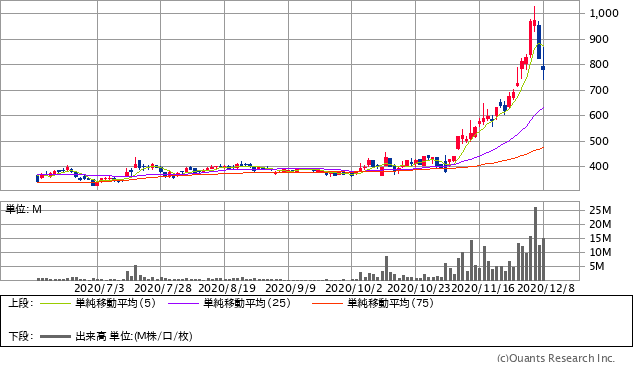The image size is (633, 374).
Task: Click the 10M volume axis label
Action: pos(600,252)
